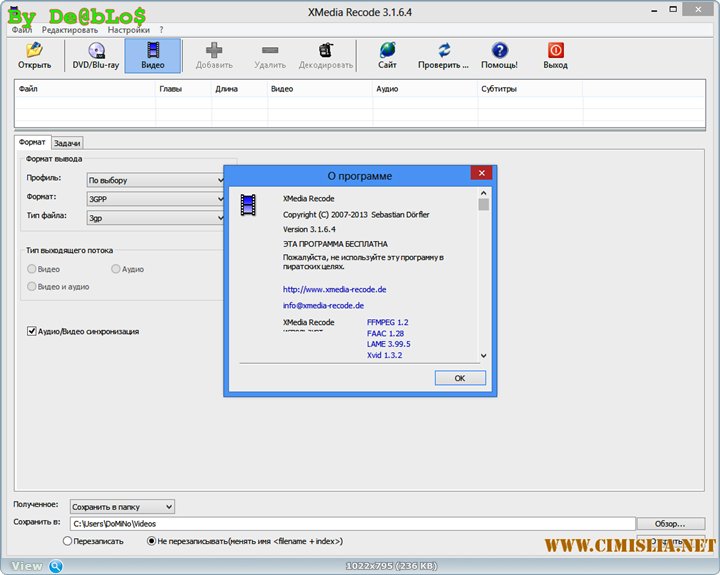Open Помощь! help icon
This screenshot has width=720, height=575.
click(499, 50)
